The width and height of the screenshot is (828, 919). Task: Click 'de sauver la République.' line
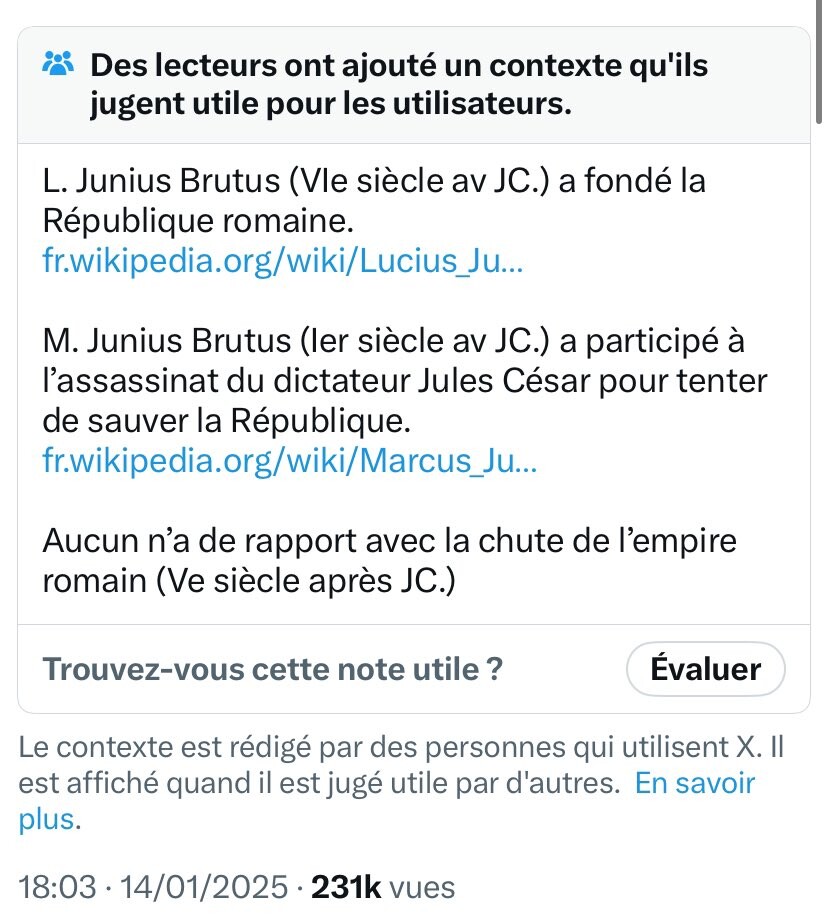(227, 421)
